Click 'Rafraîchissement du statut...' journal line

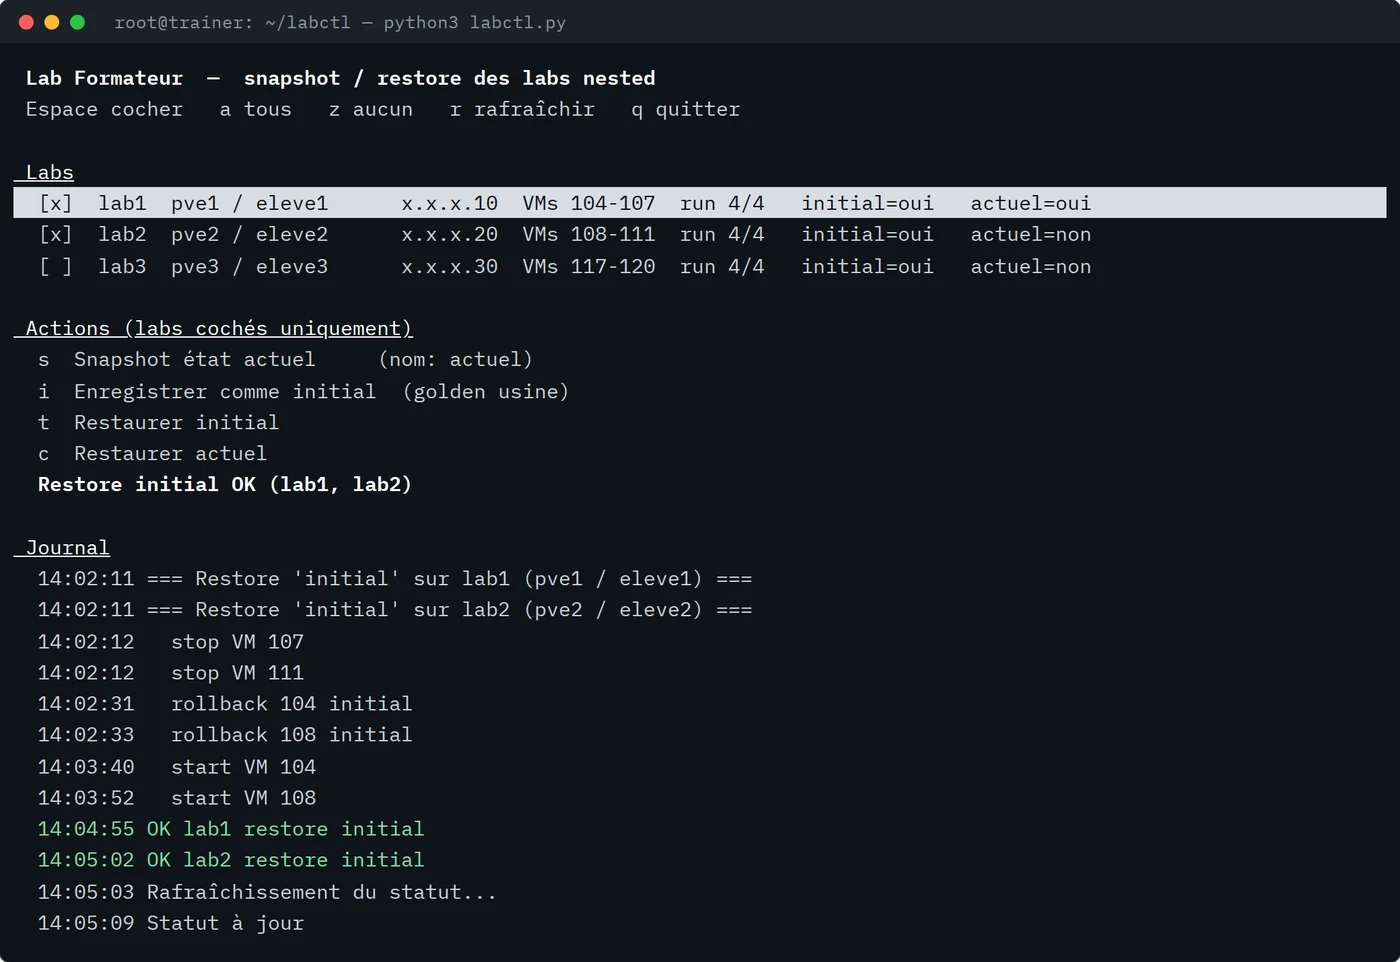tap(267, 891)
